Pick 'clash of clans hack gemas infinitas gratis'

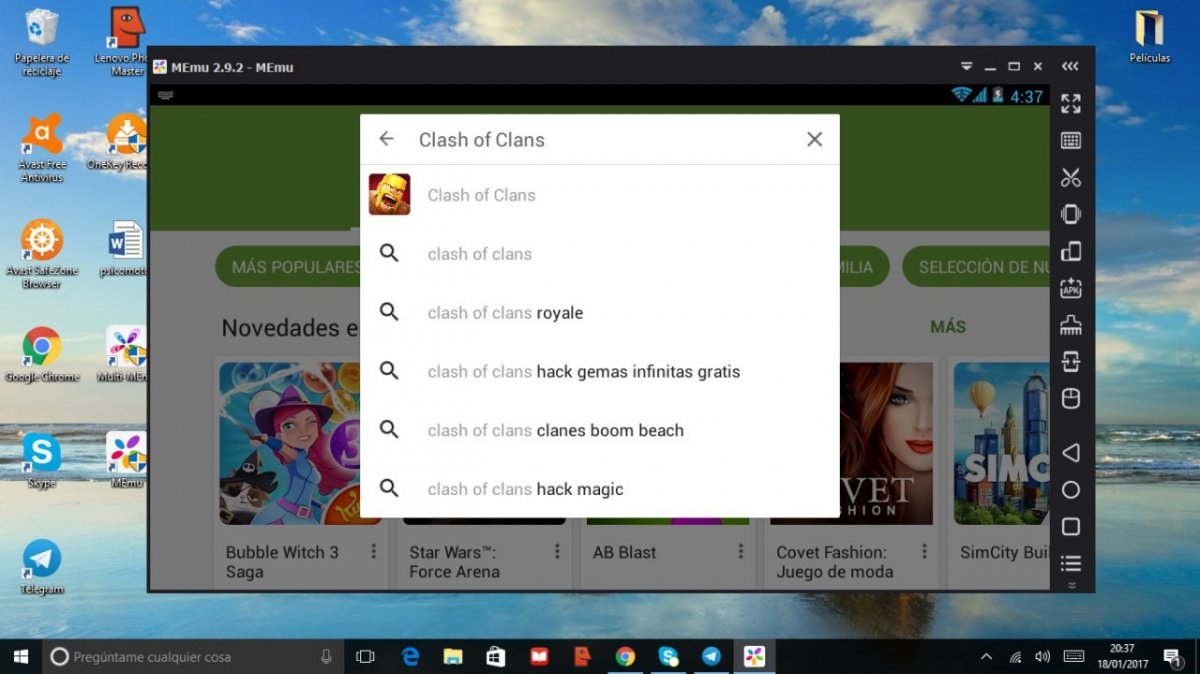(x=600, y=372)
